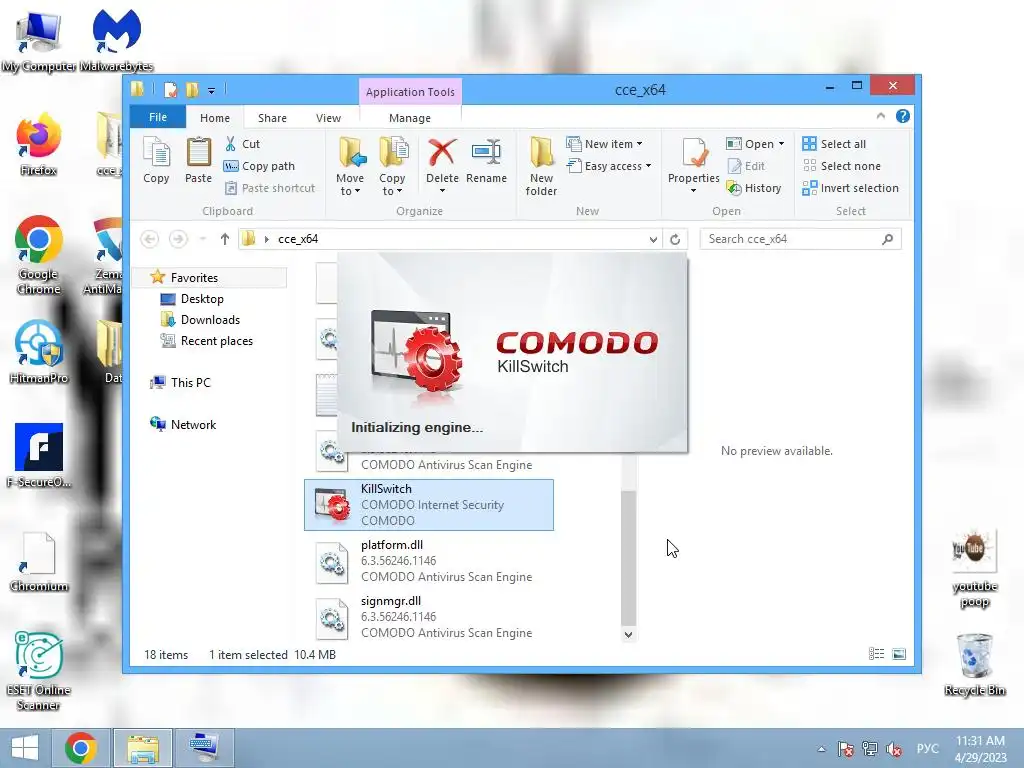This screenshot has width=1024, height=768.
Task: Click the file list vertical scrollbar thumb
Action: coord(628,557)
